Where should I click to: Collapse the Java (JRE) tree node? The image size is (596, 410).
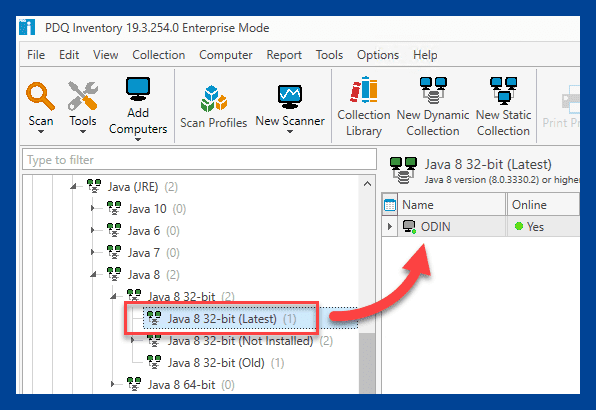tap(73, 186)
